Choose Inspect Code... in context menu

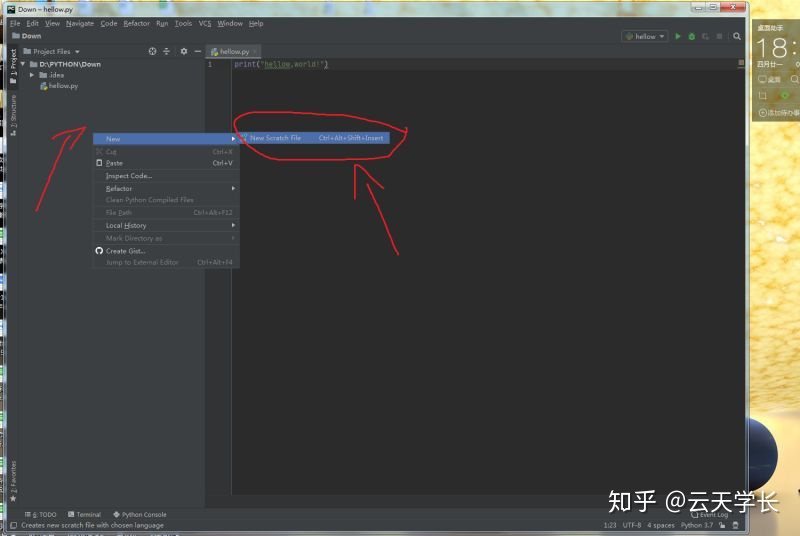click(x=166, y=175)
